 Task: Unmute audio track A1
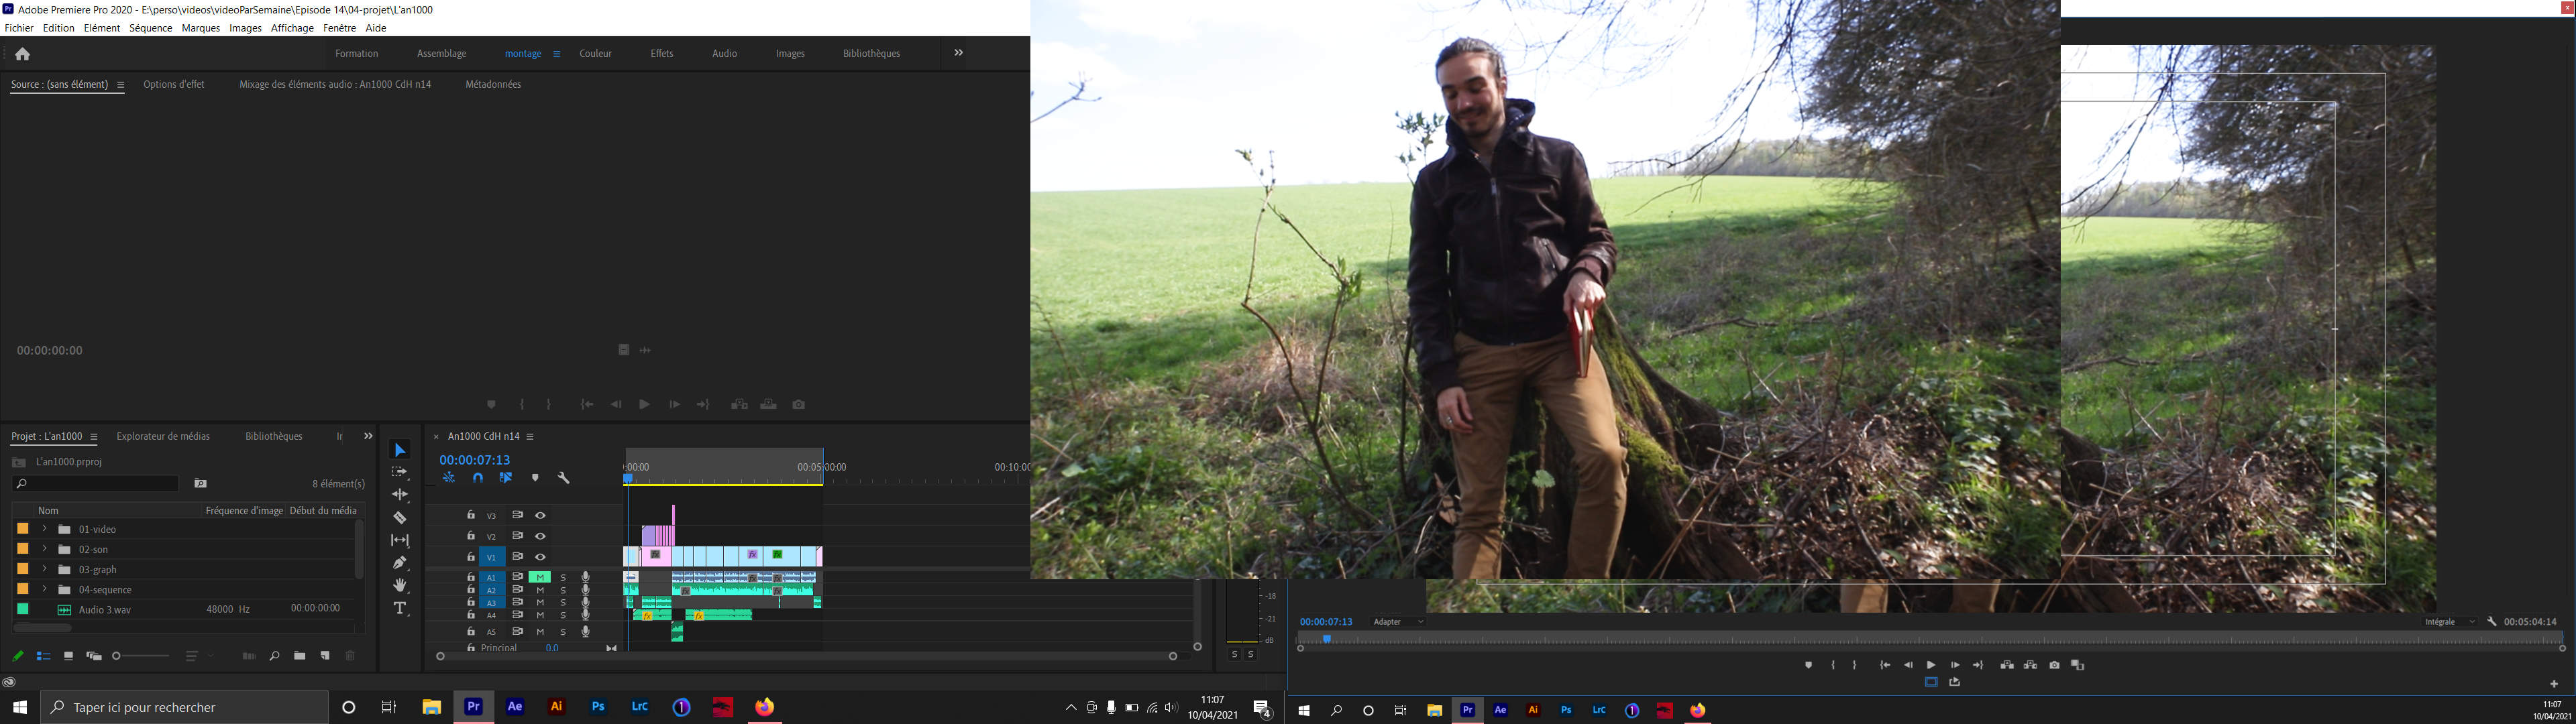click(x=540, y=577)
